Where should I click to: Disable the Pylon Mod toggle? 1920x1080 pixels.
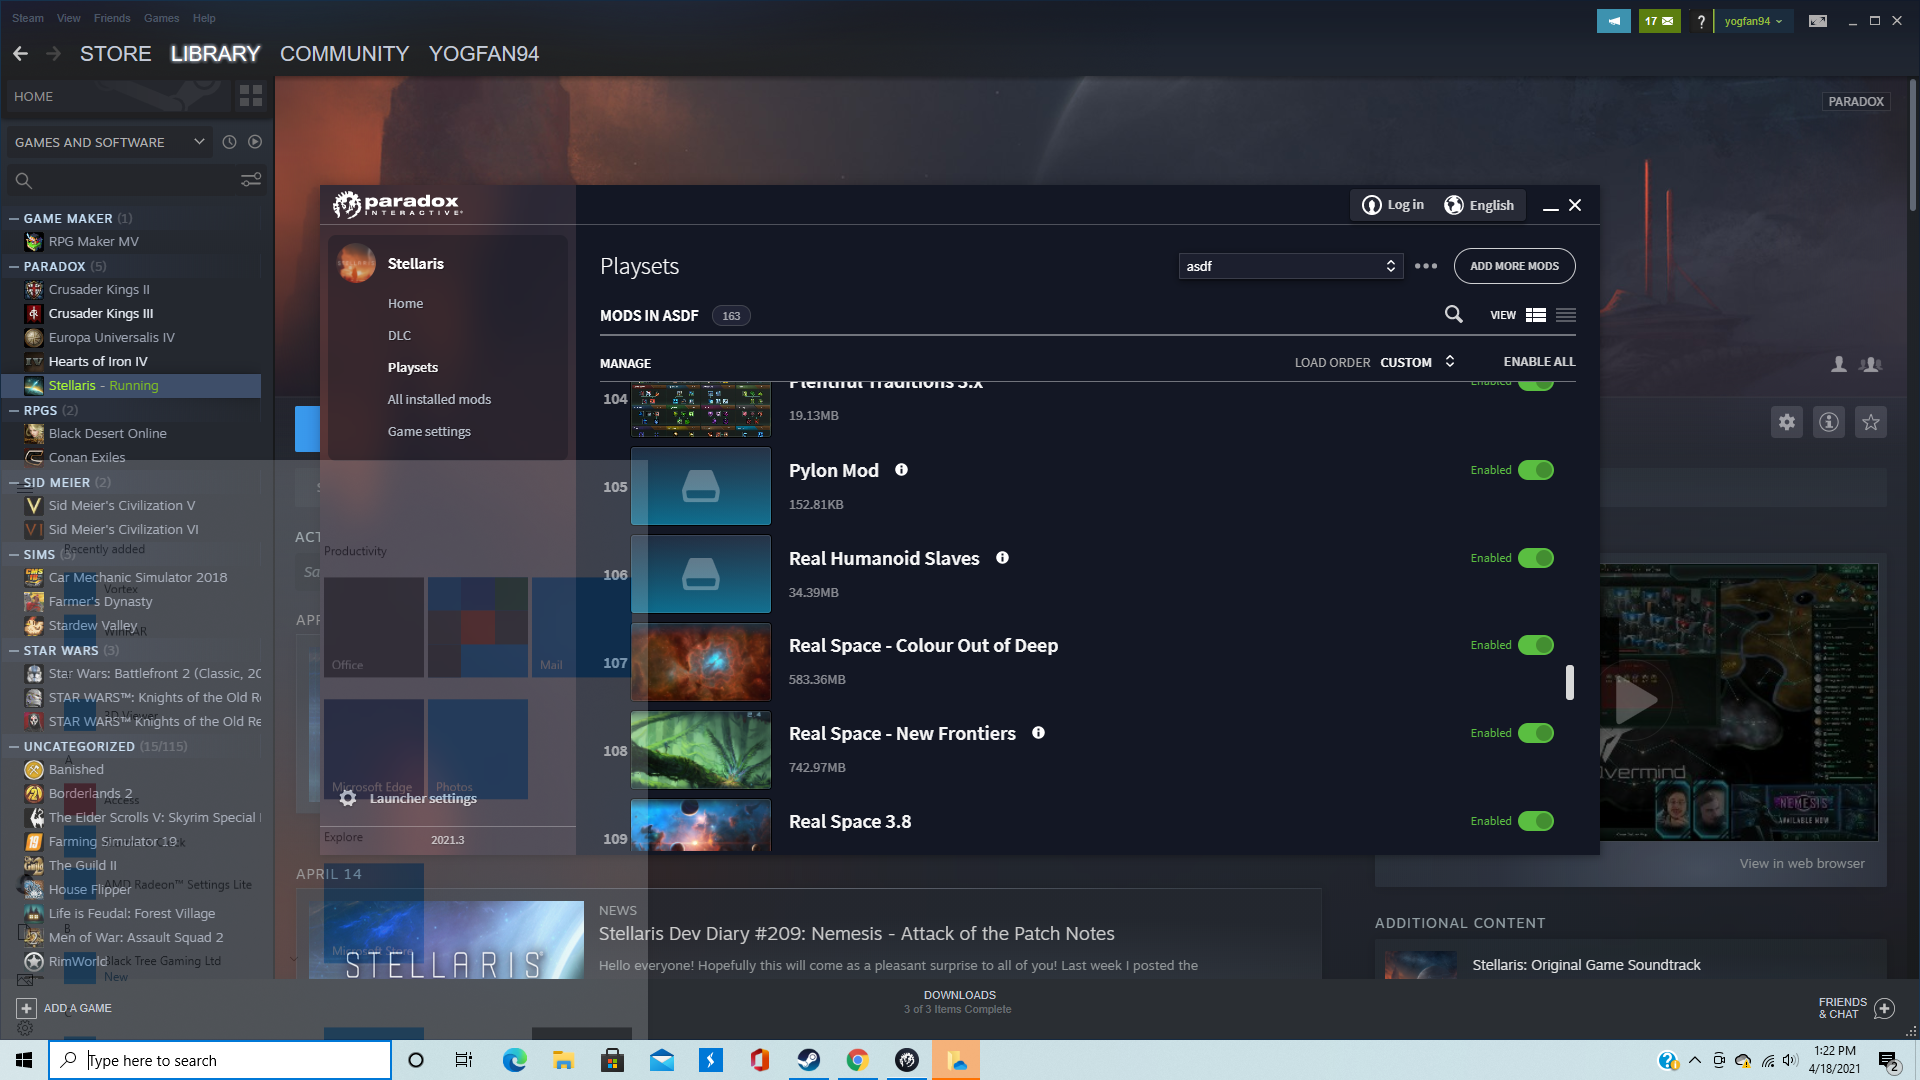point(1536,470)
